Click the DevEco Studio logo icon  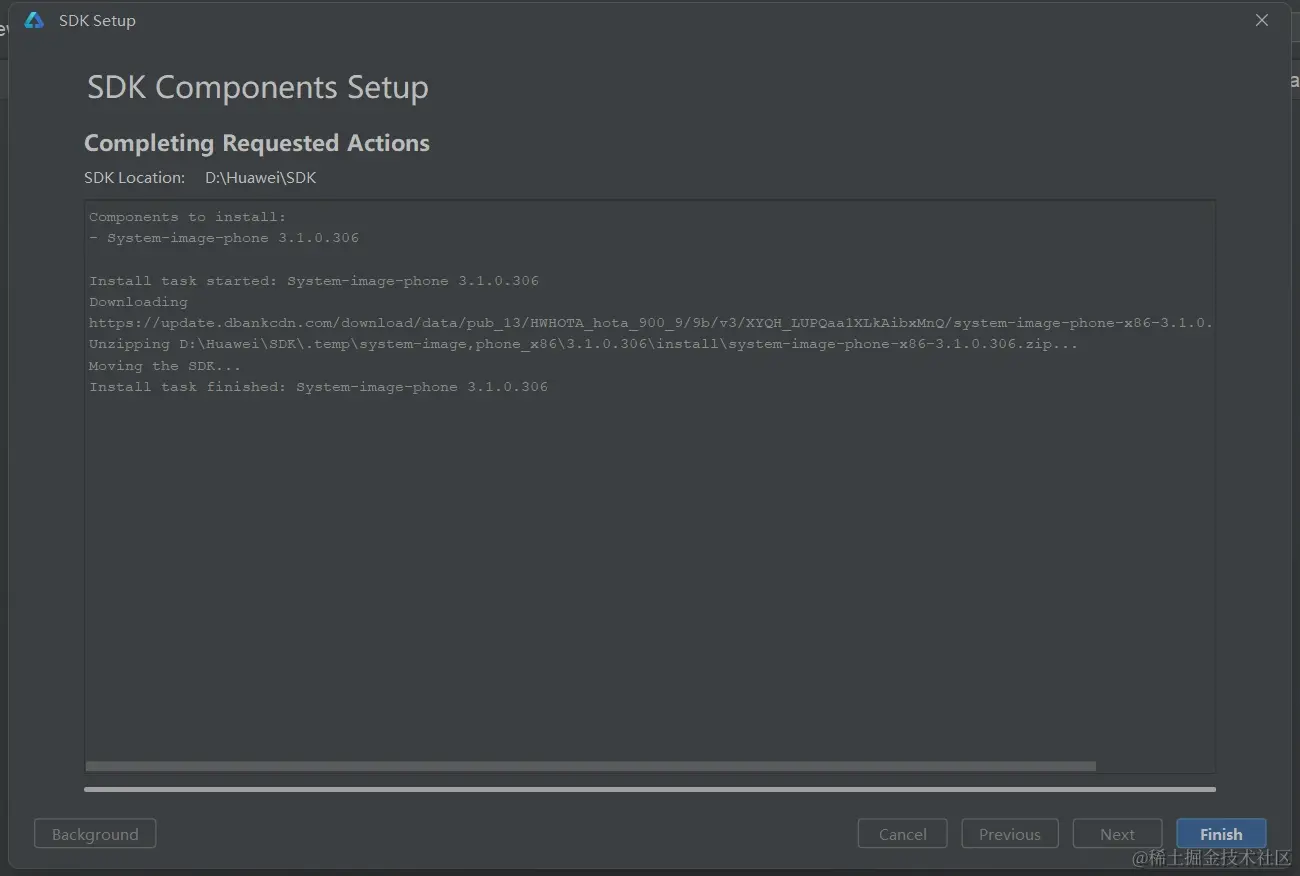34,20
